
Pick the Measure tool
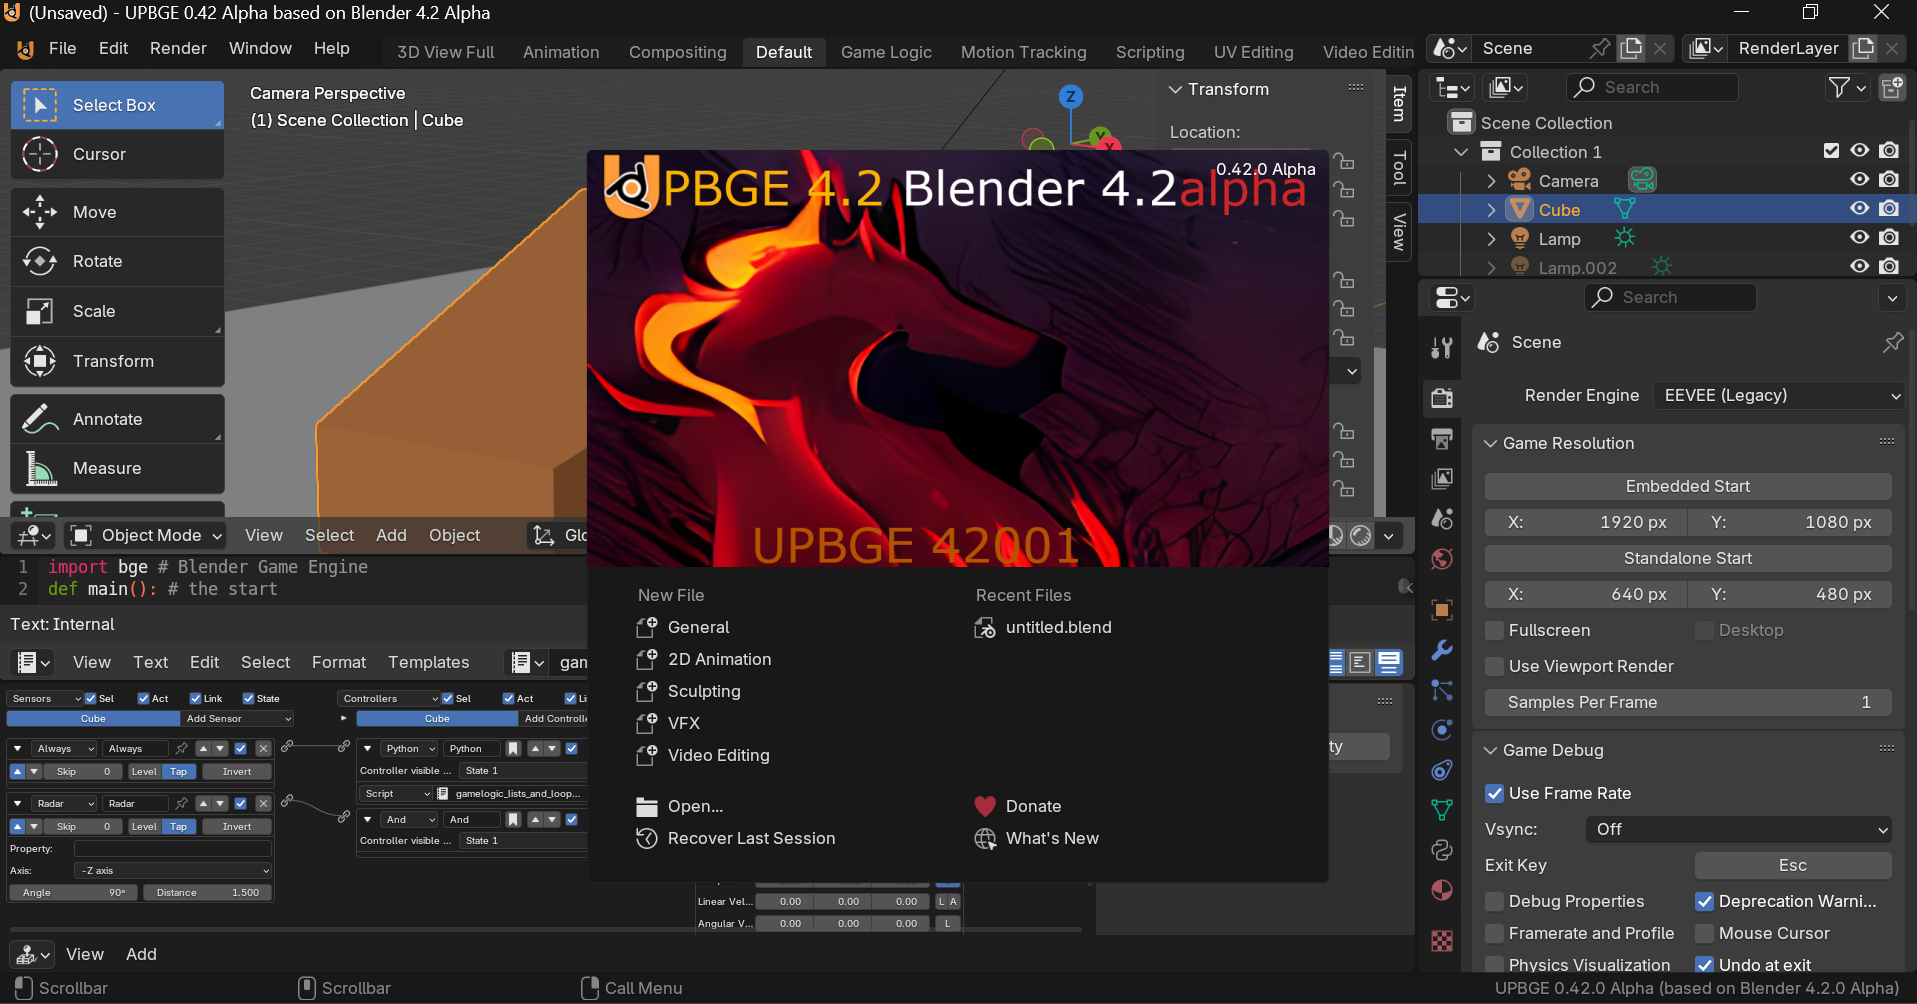(117, 468)
